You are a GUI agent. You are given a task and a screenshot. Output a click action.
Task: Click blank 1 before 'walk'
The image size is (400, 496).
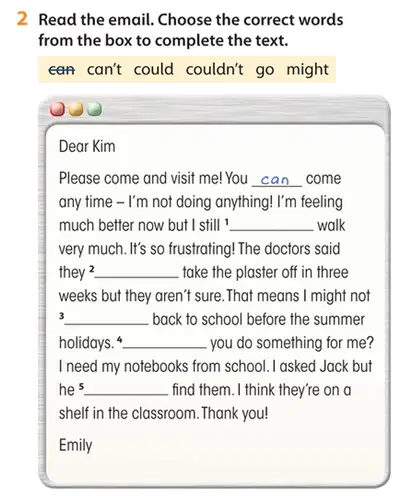coord(272,226)
